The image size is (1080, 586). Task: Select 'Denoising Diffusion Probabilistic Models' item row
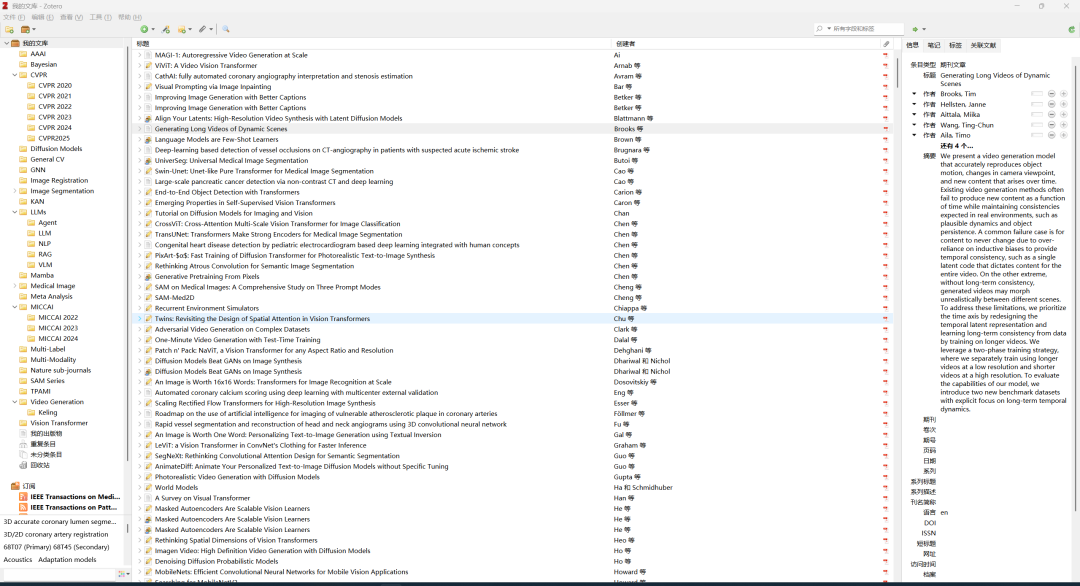click(x=512, y=561)
